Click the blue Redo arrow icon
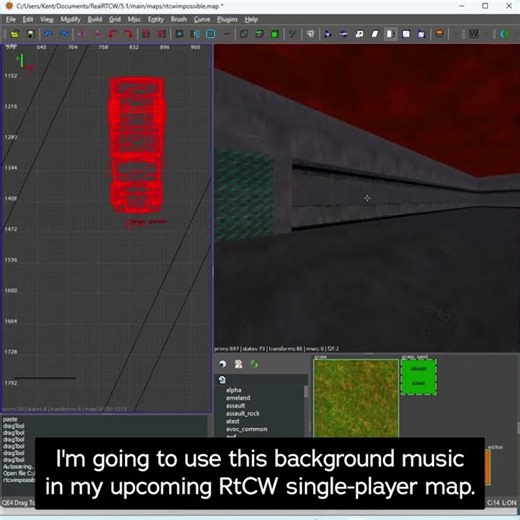Screen dimensions: 520x520 click(x=64, y=34)
